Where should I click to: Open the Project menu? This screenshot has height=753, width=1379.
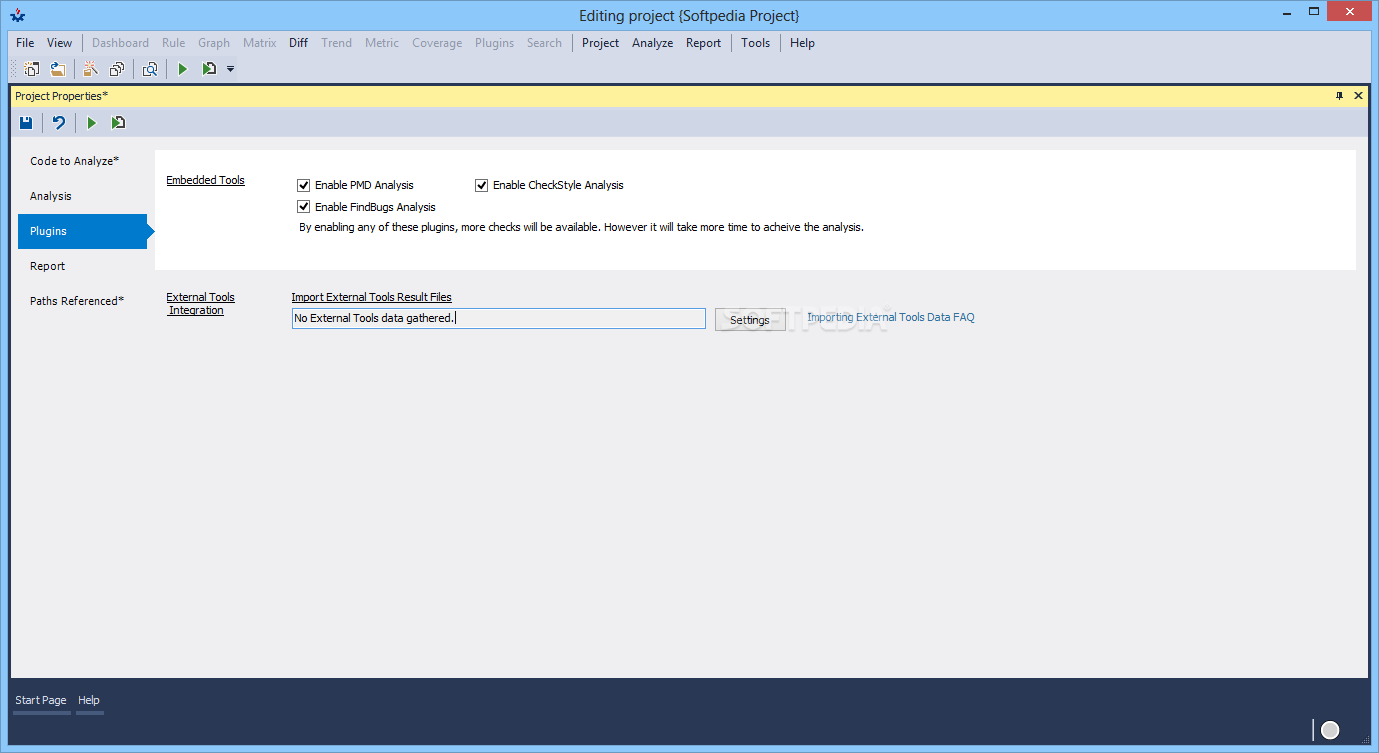tap(600, 43)
